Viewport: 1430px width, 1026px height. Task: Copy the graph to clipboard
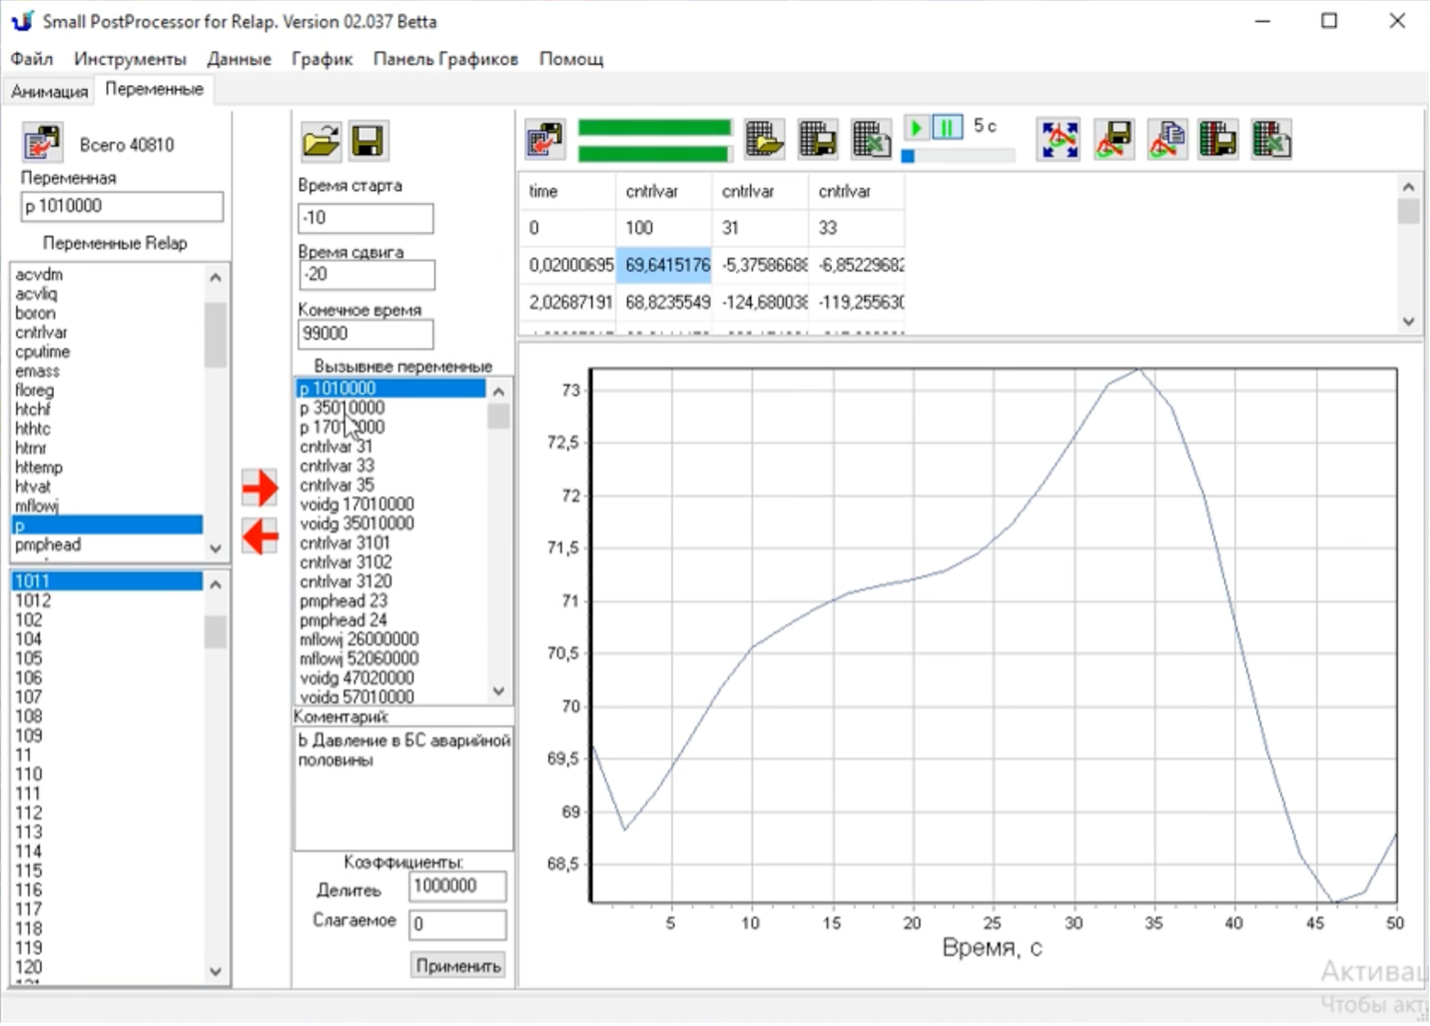[x=1167, y=140]
